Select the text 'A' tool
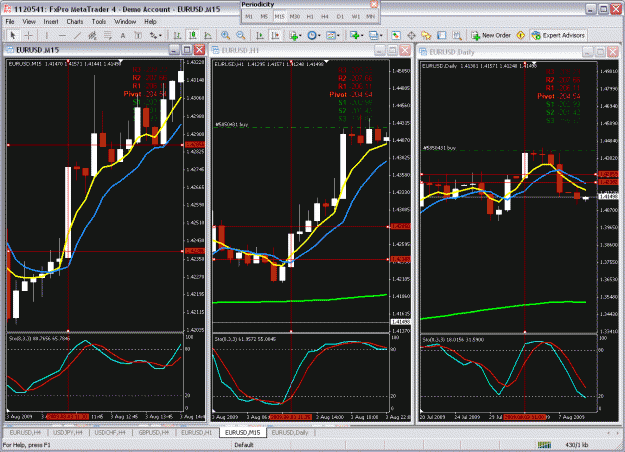Screen dimensions: 625x452 point(123,35)
